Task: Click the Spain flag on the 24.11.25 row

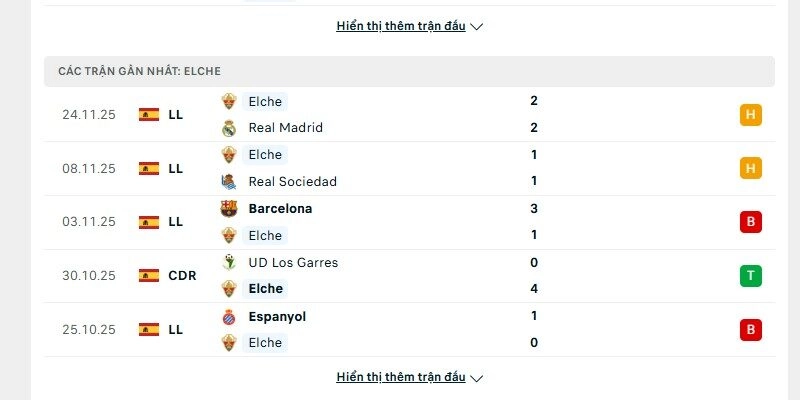Action: (149, 115)
